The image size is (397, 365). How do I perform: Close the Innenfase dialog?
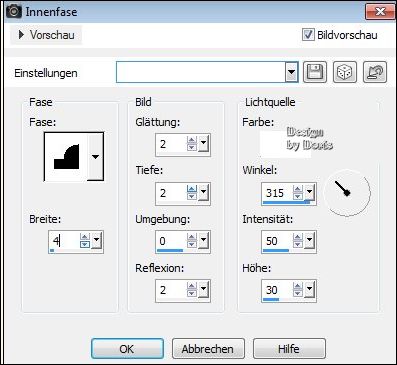pos(380,12)
